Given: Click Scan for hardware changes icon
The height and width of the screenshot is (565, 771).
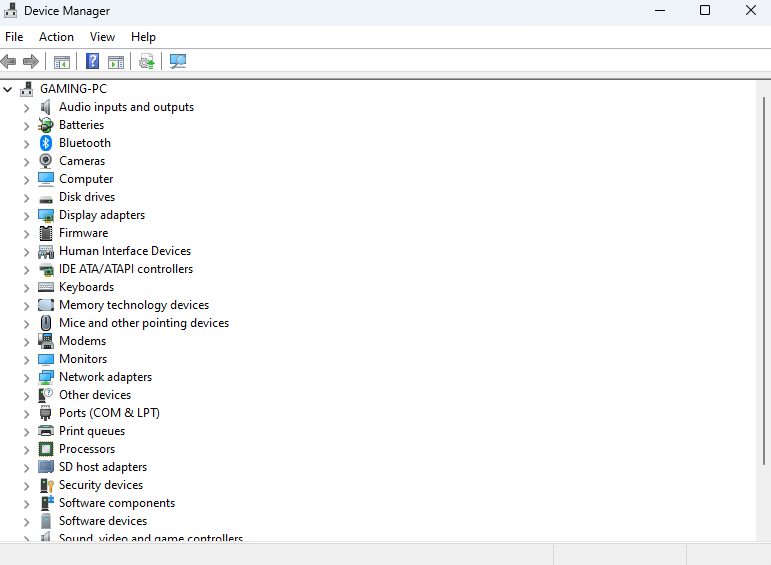Looking at the screenshot, I should (x=178, y=61).
